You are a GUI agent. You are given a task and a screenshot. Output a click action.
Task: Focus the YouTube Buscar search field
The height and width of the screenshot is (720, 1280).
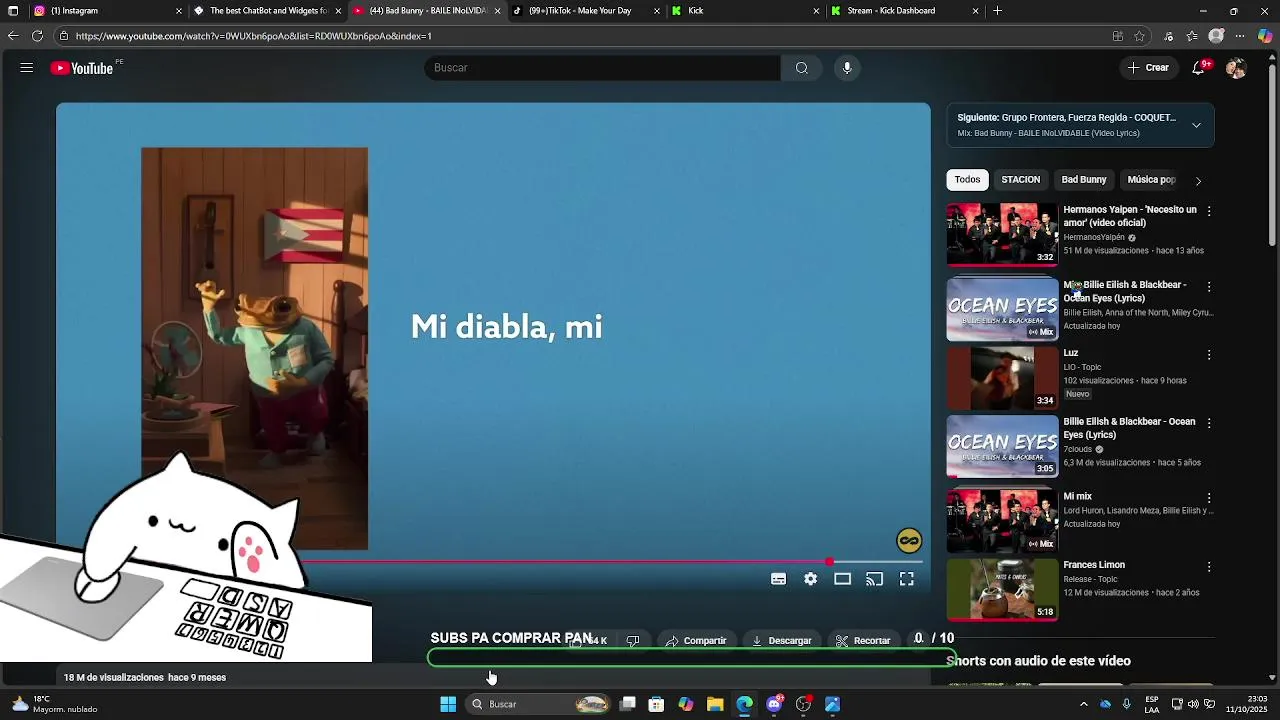pyautogui.click(x=602, y=68)
